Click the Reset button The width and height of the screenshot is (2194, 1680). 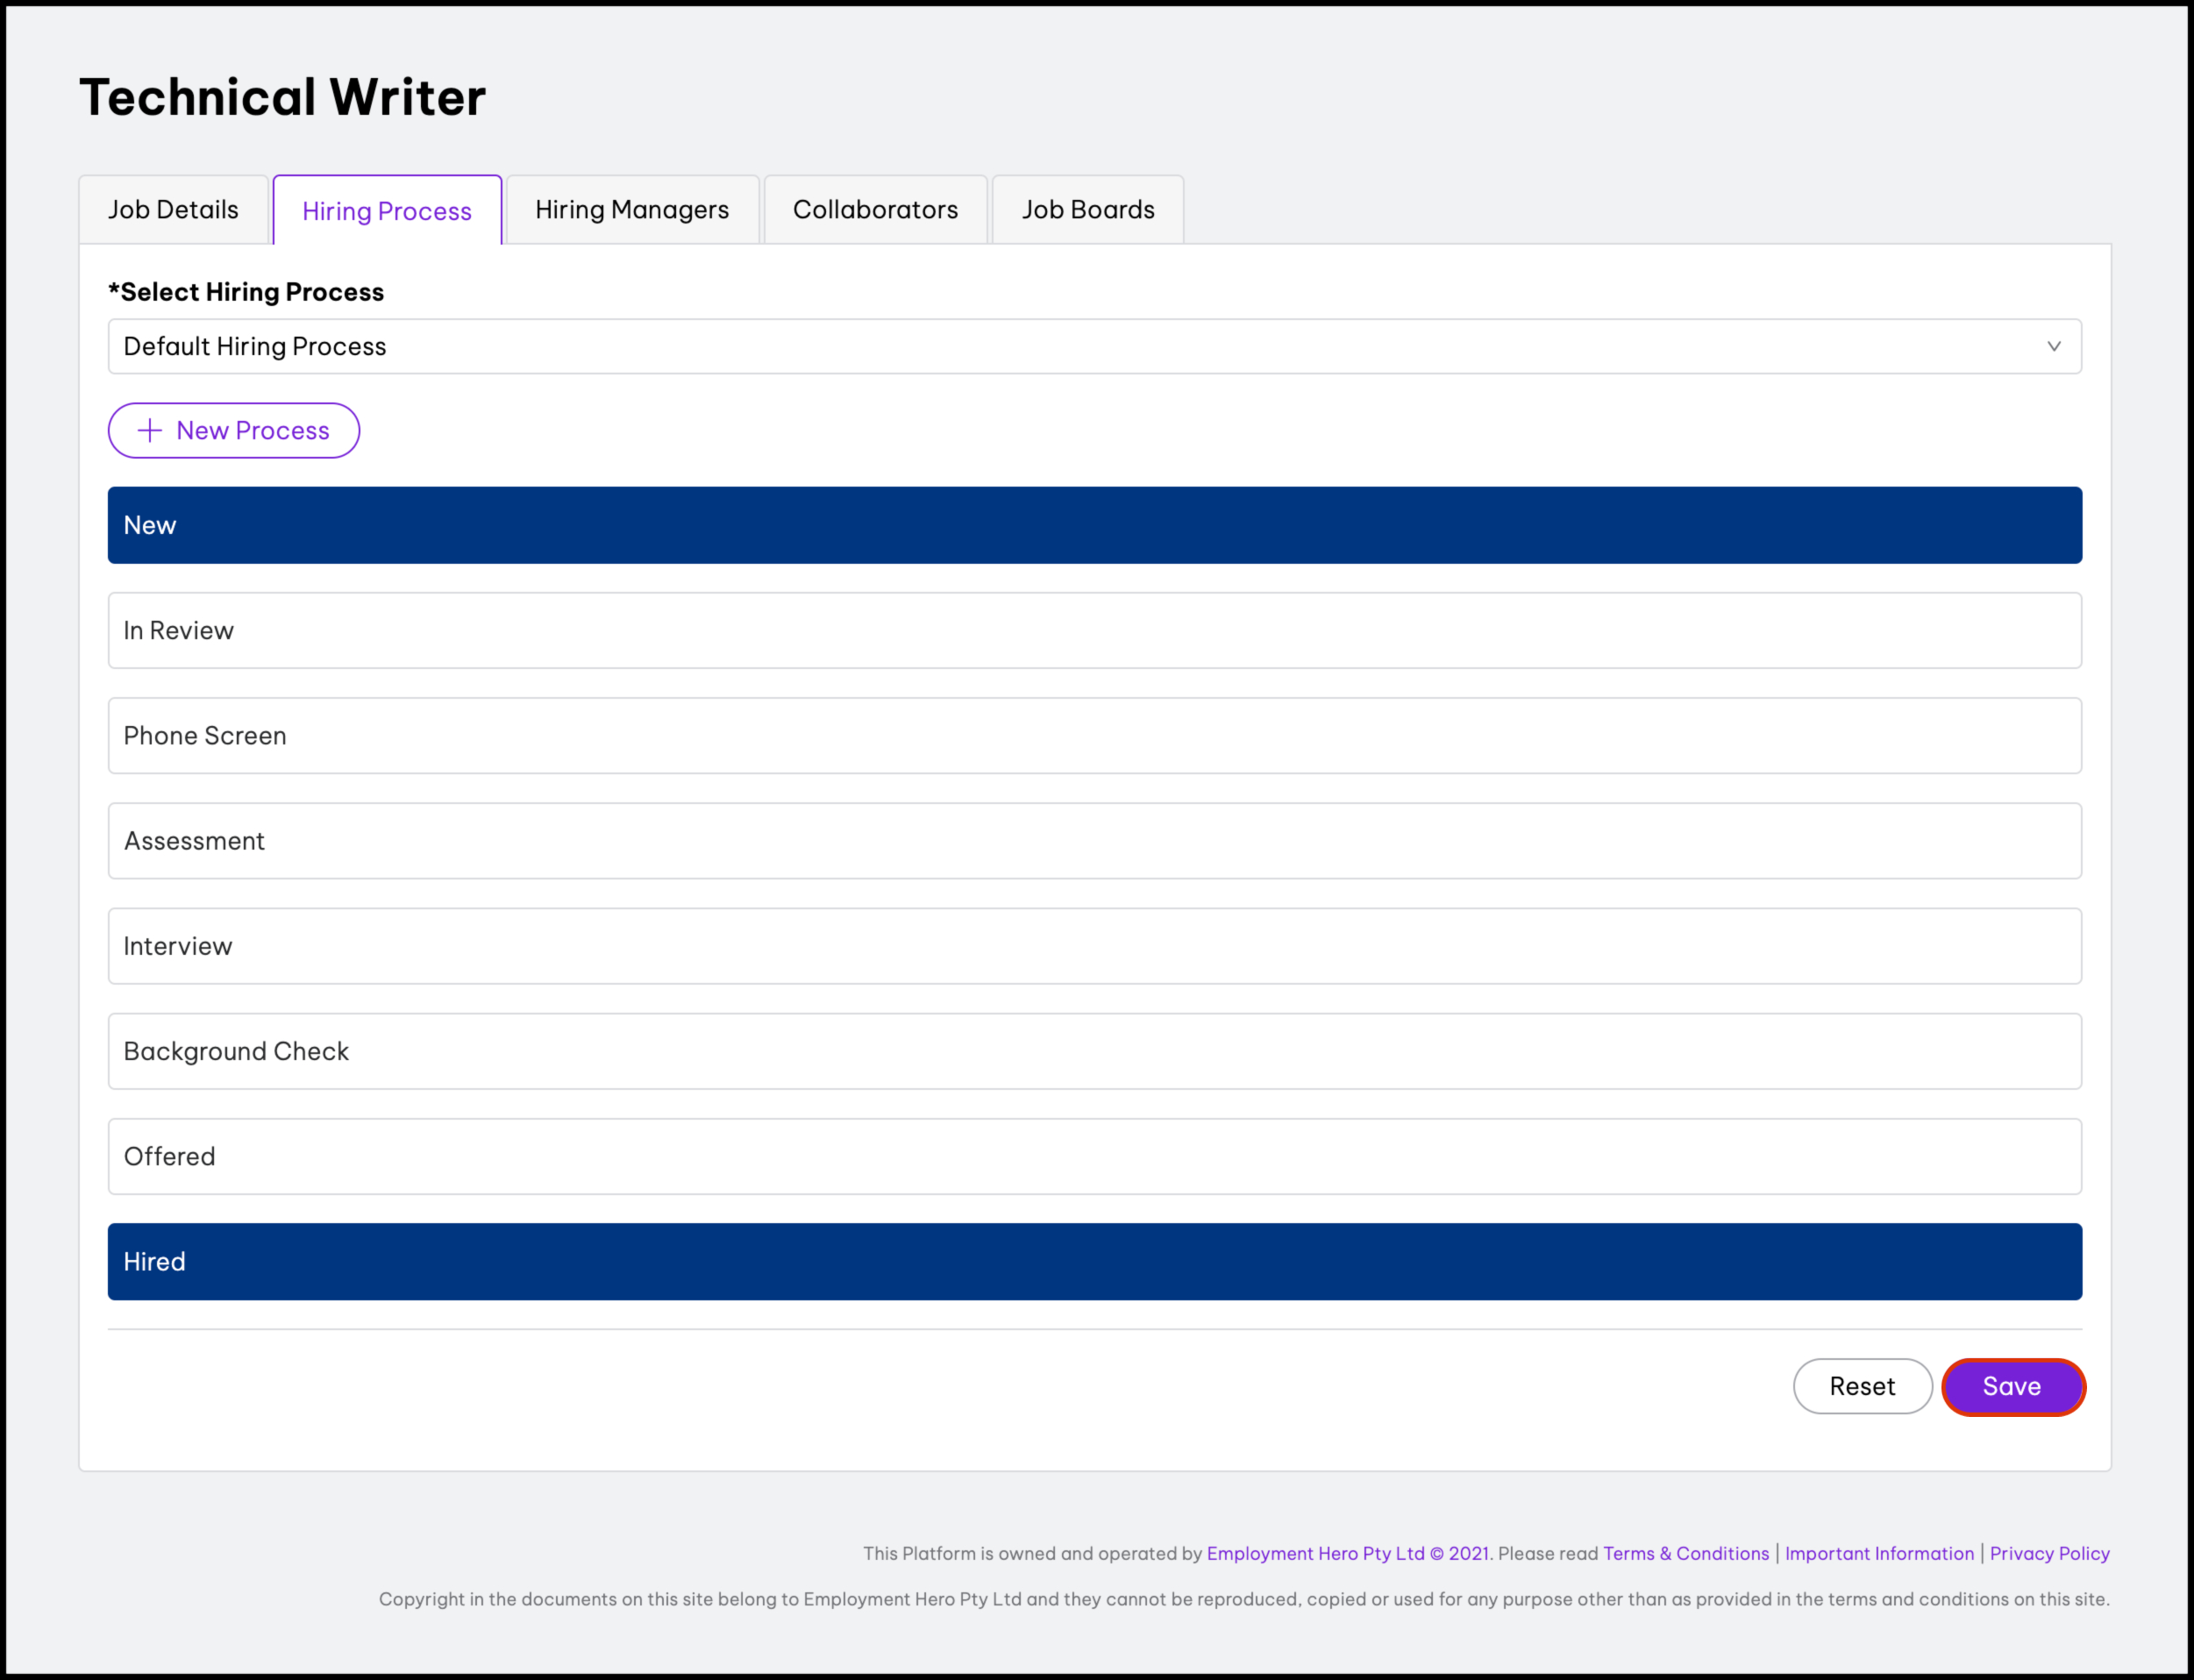pos(1862,1386)
